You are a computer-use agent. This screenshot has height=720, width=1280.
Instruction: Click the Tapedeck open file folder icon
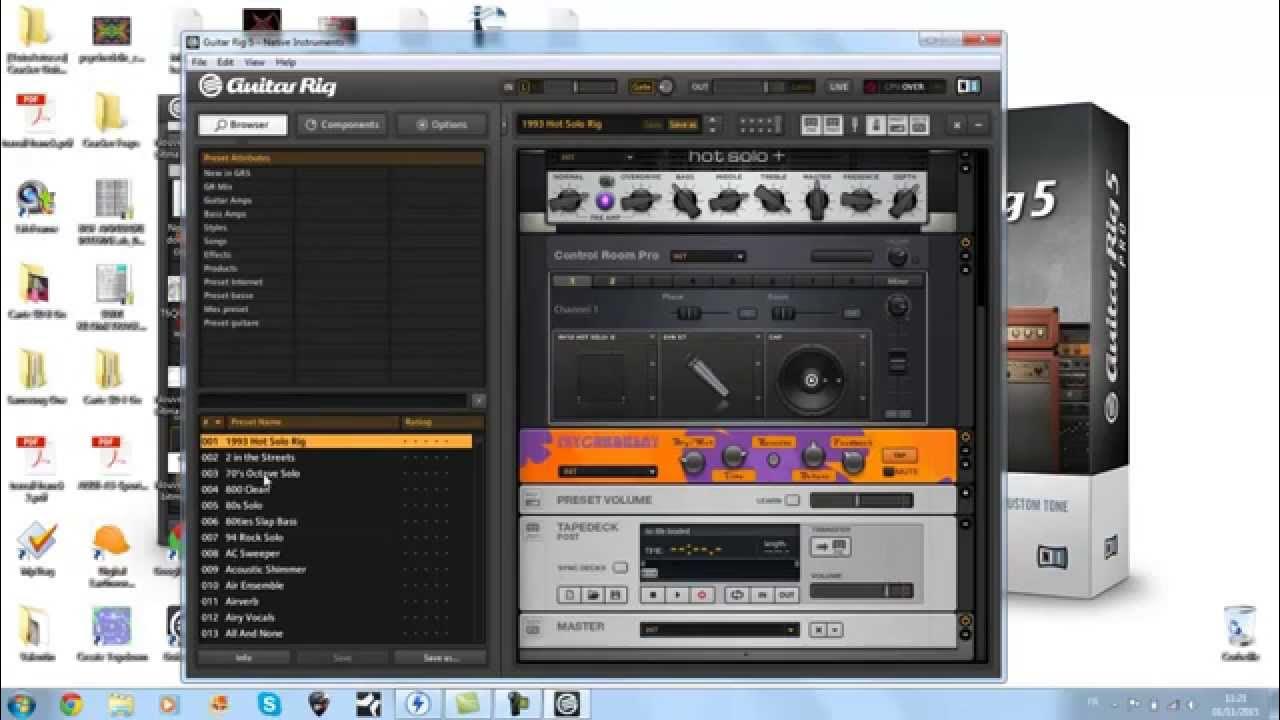coord(593,595)
